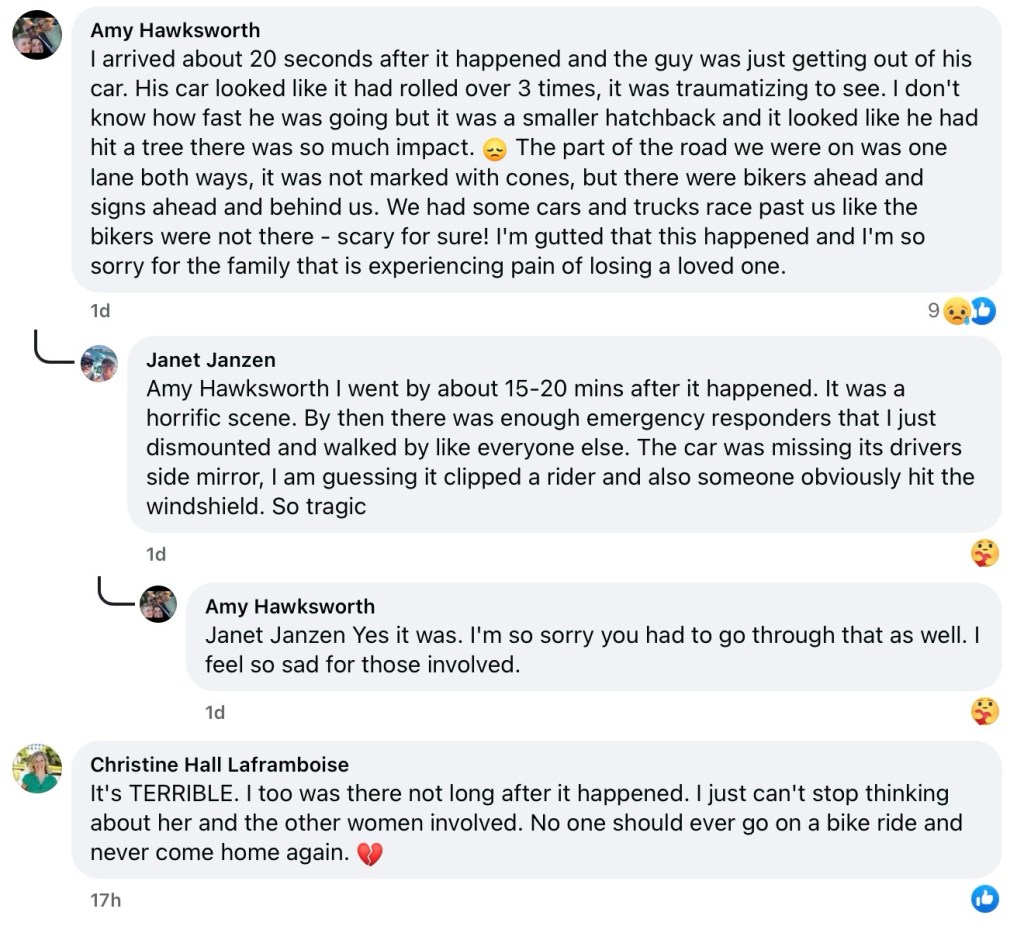This screenshot has width=1024, height=926.
Task: Open Christine Hall Laframboise's profile picture
Action: pyautogui.click(x=37, y=769)
